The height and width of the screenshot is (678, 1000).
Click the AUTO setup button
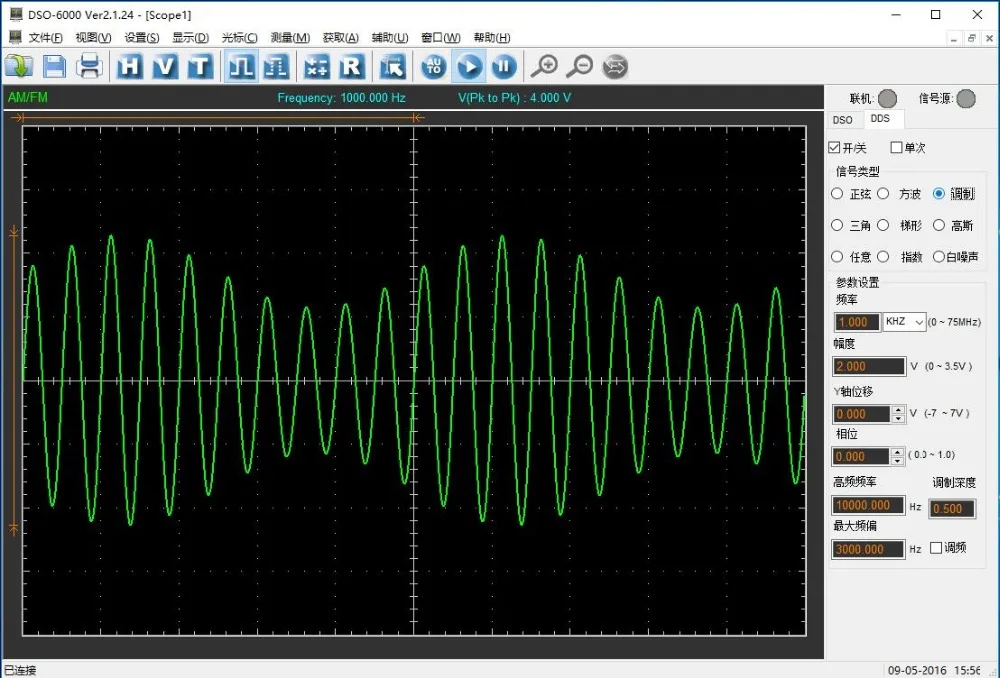click(x=434, y=66)
